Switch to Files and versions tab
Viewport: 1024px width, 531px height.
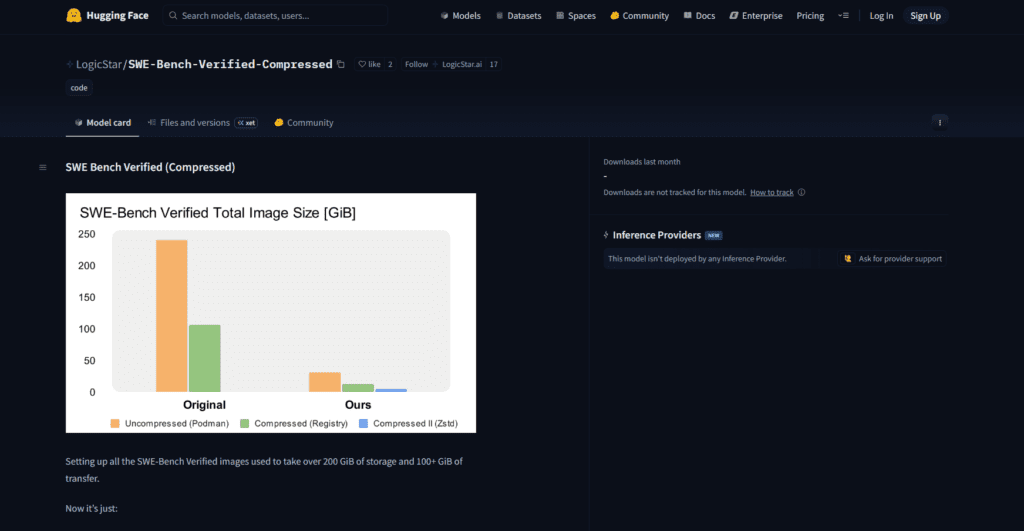[x=202, y=123]
